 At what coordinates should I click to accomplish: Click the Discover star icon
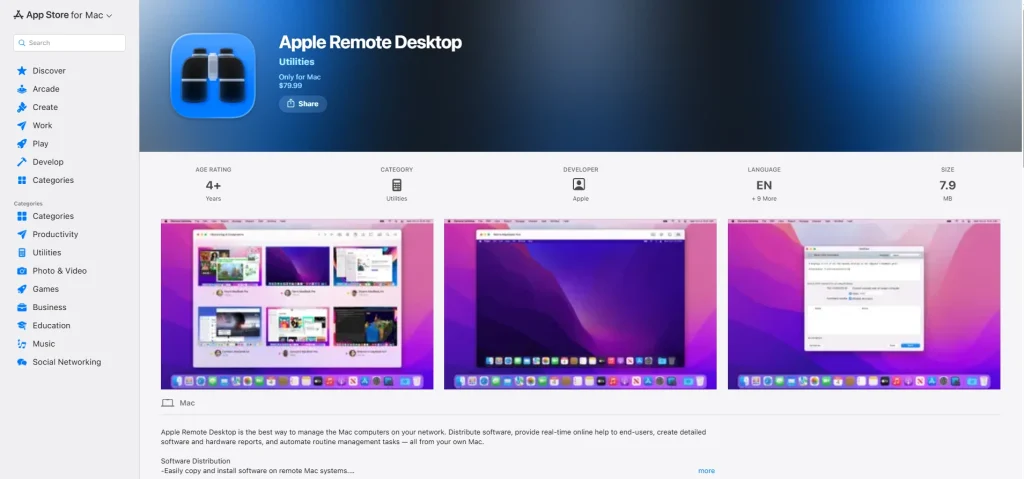coord(22,71)
